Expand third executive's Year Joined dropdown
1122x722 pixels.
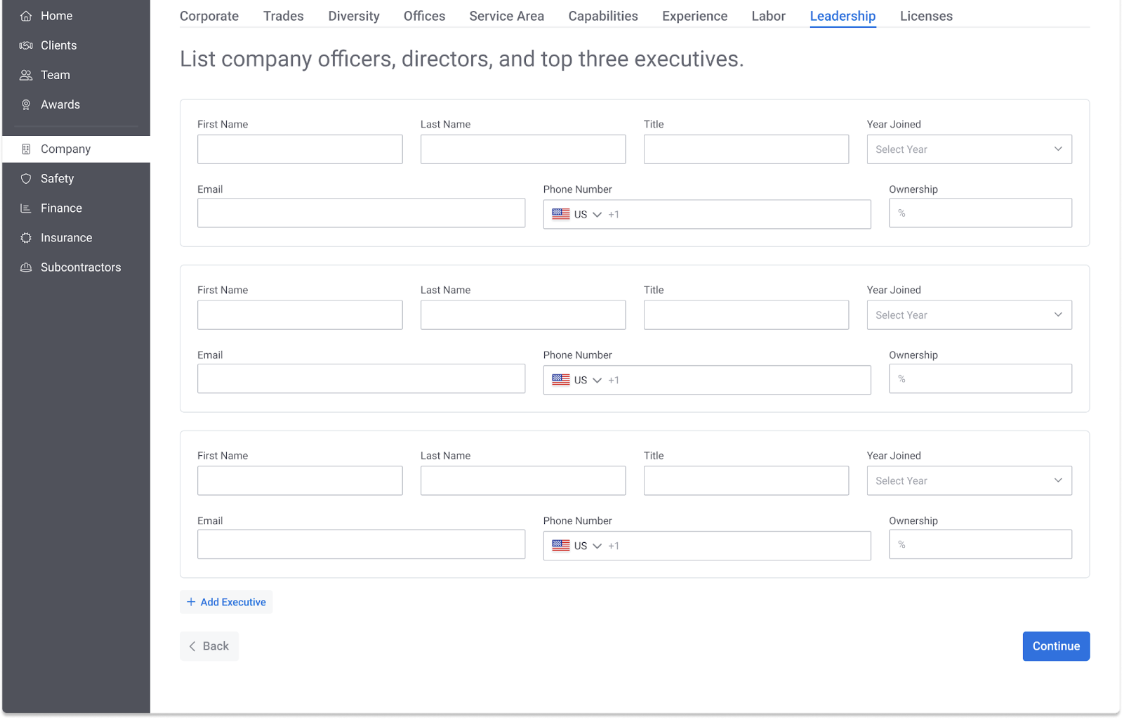click(x=968, y=481)
